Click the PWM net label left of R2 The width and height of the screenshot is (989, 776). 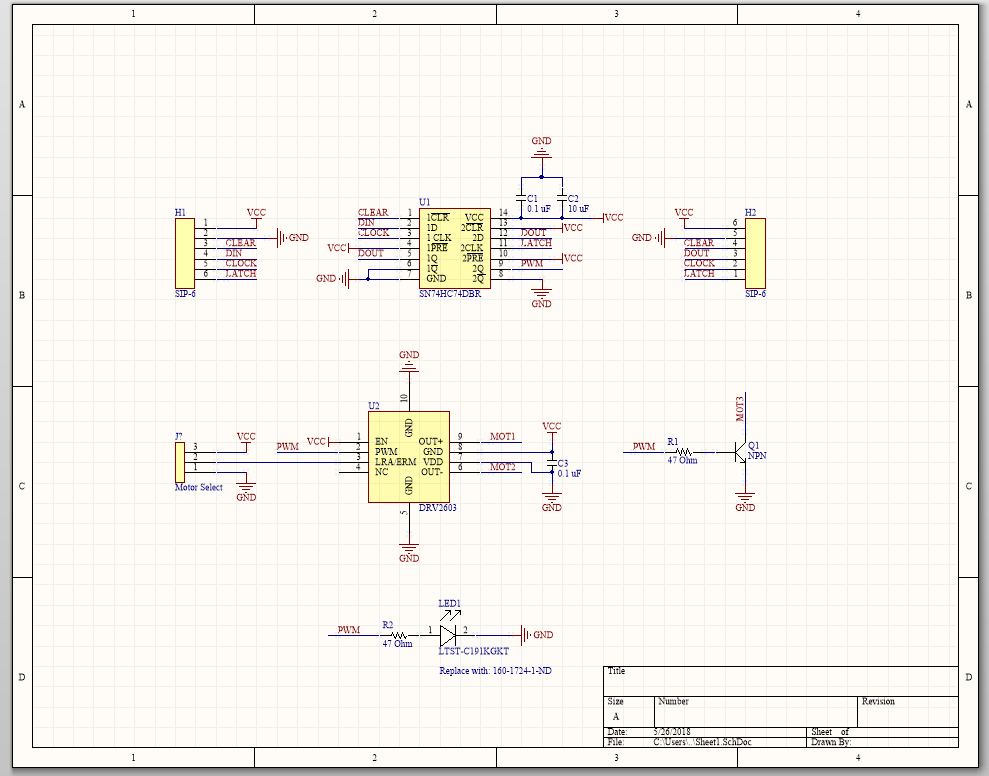tap(349, 630)
